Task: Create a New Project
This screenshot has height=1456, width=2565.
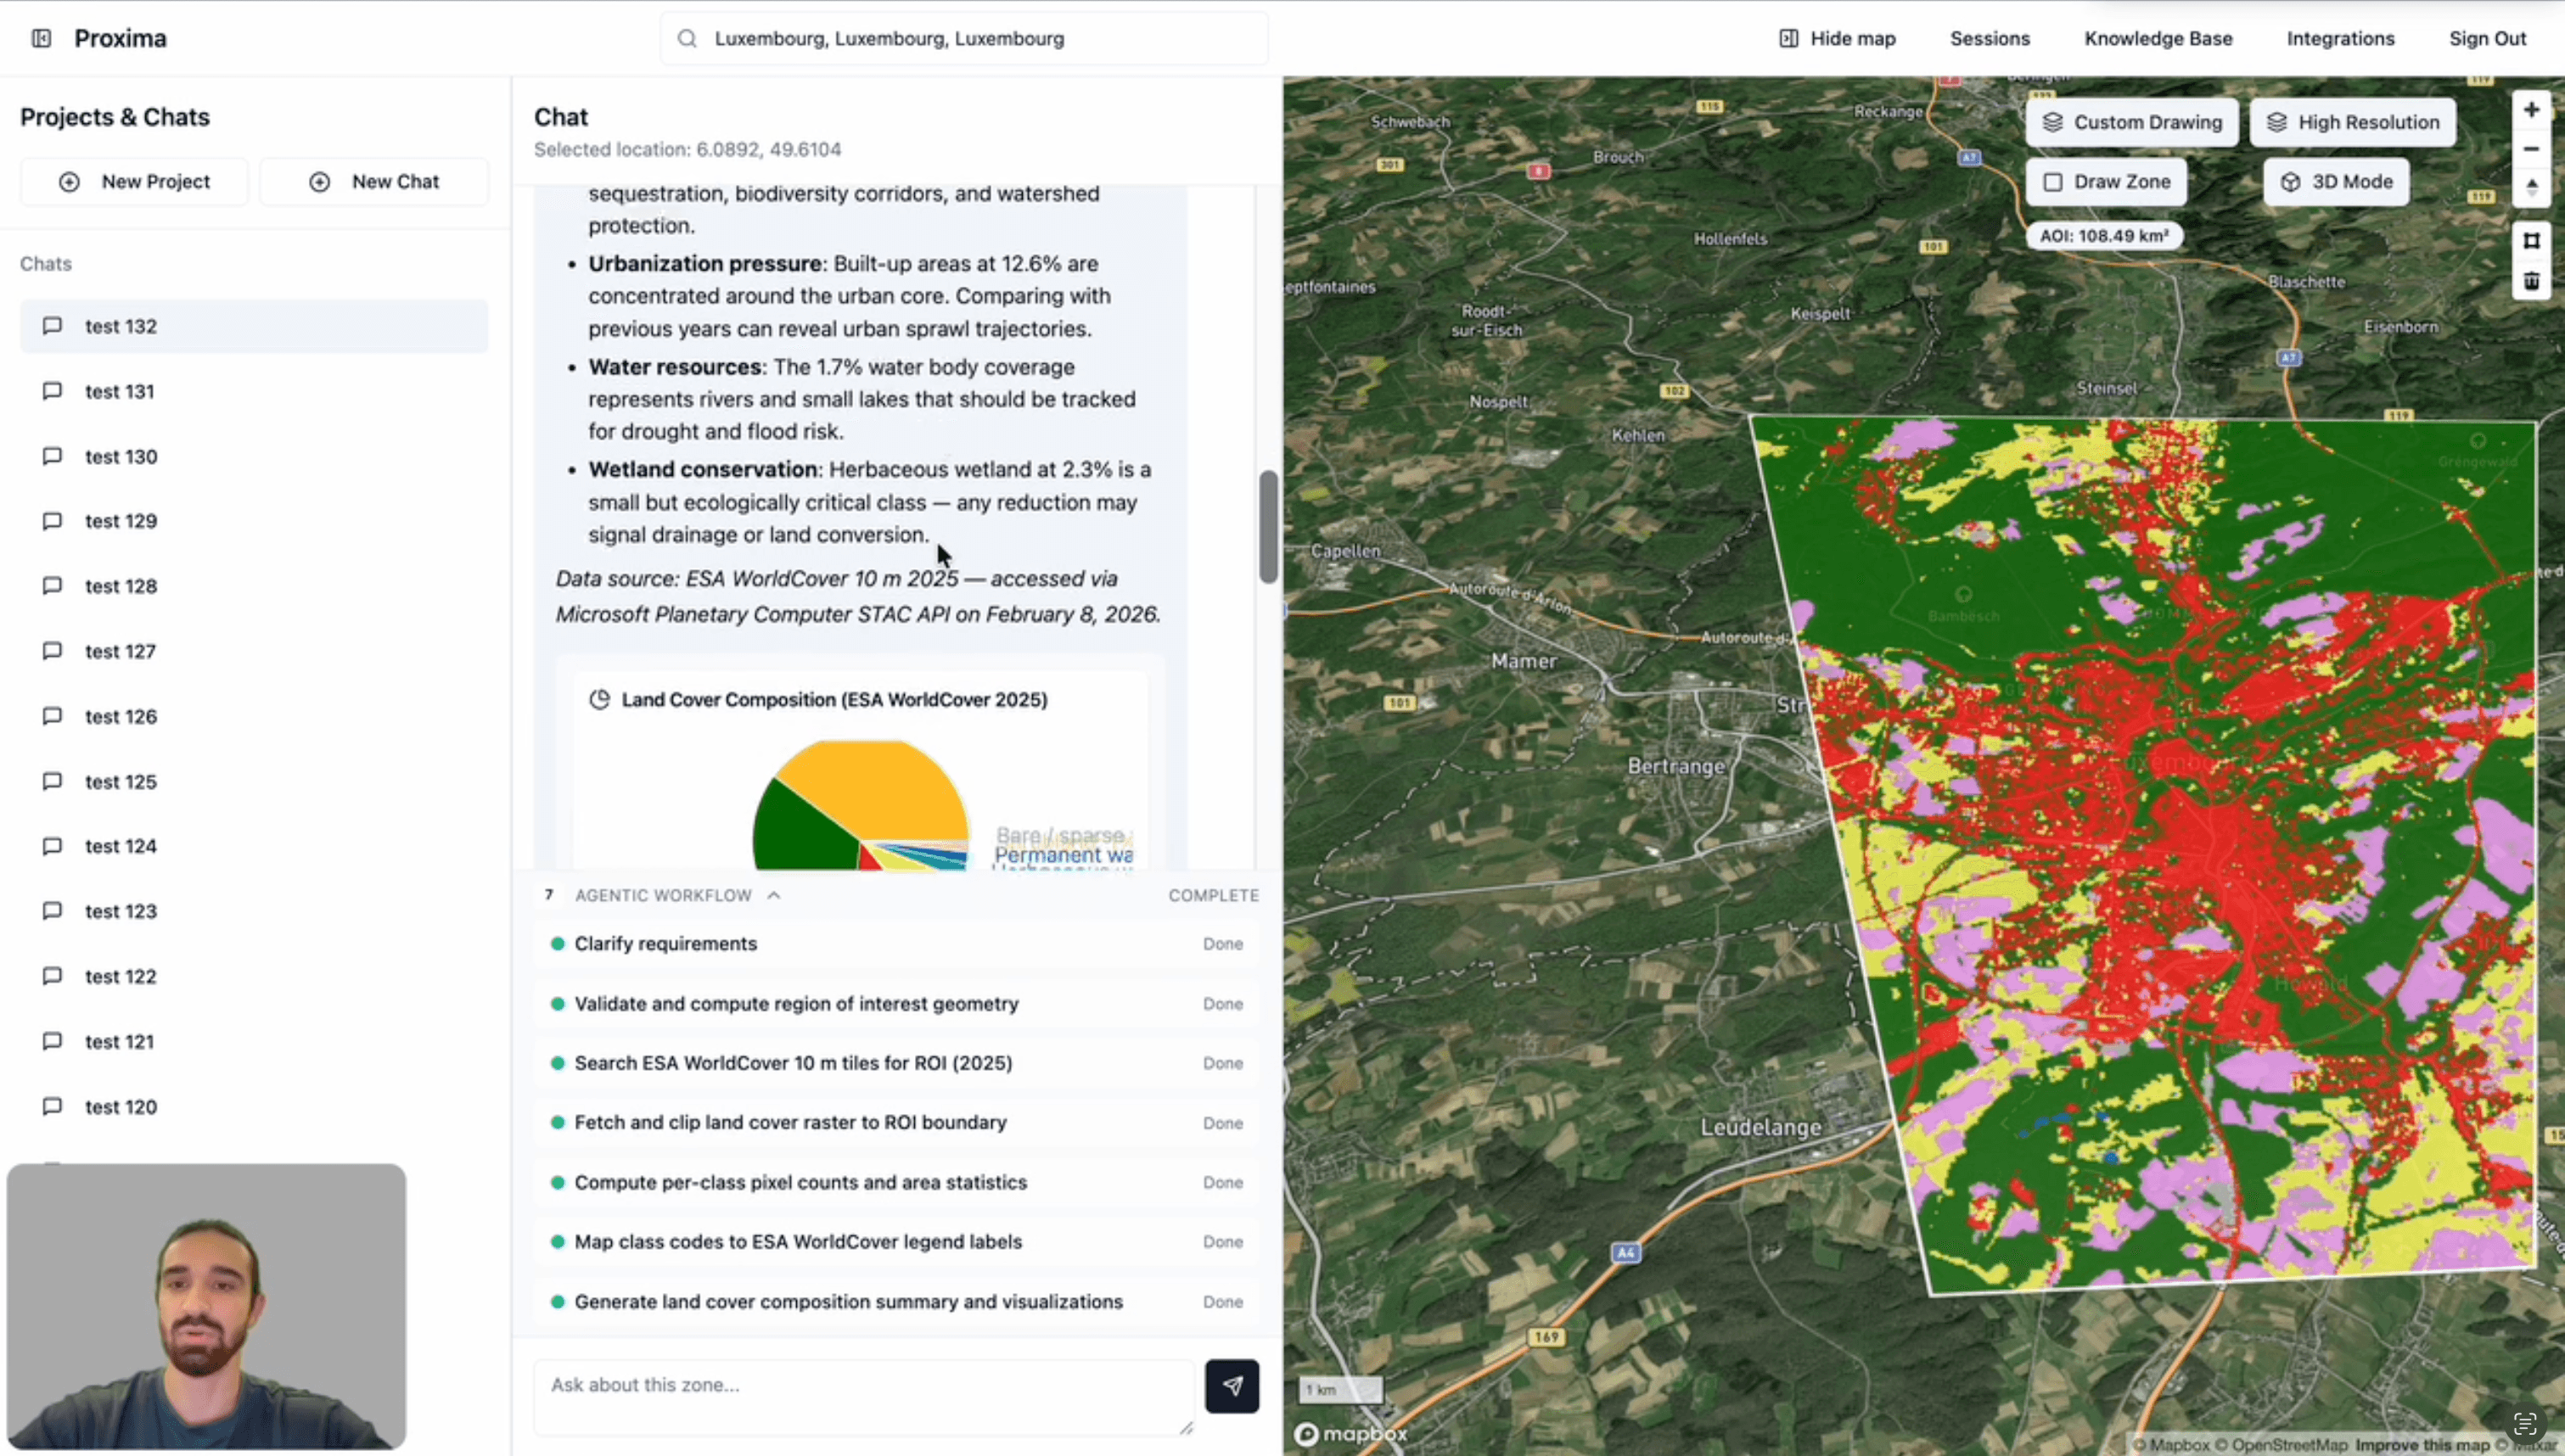Action: point(135,181)
